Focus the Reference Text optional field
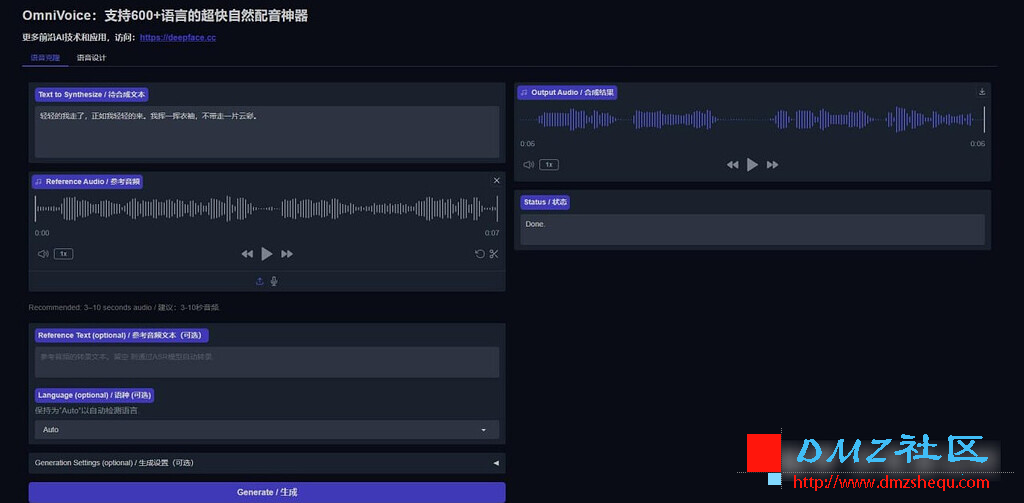Image resolution: width=1024 pixels, height=503 pixels. tap(266, 362)
